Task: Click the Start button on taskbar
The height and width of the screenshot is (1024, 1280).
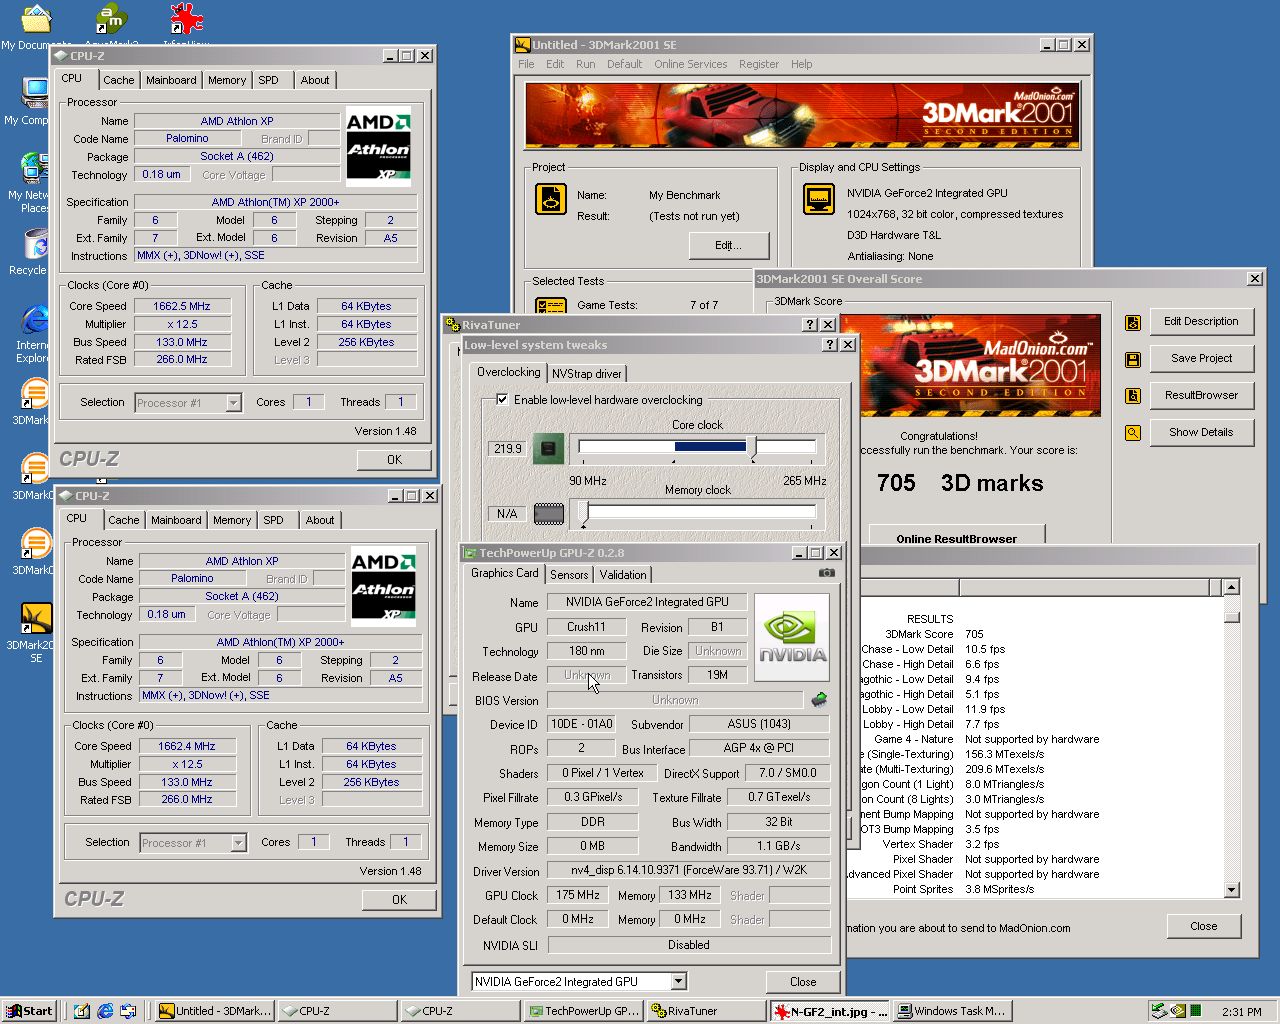Action: point(29,1011)
